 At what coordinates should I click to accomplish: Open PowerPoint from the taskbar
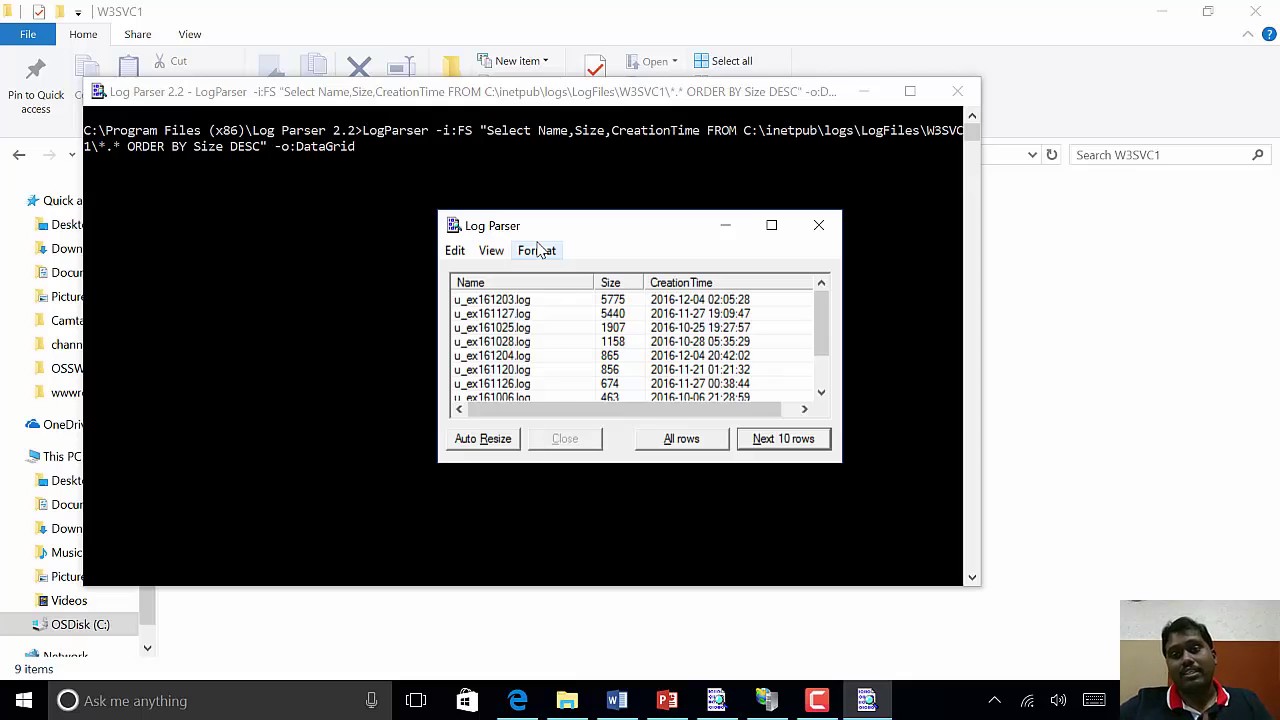(x=667, y=701)
